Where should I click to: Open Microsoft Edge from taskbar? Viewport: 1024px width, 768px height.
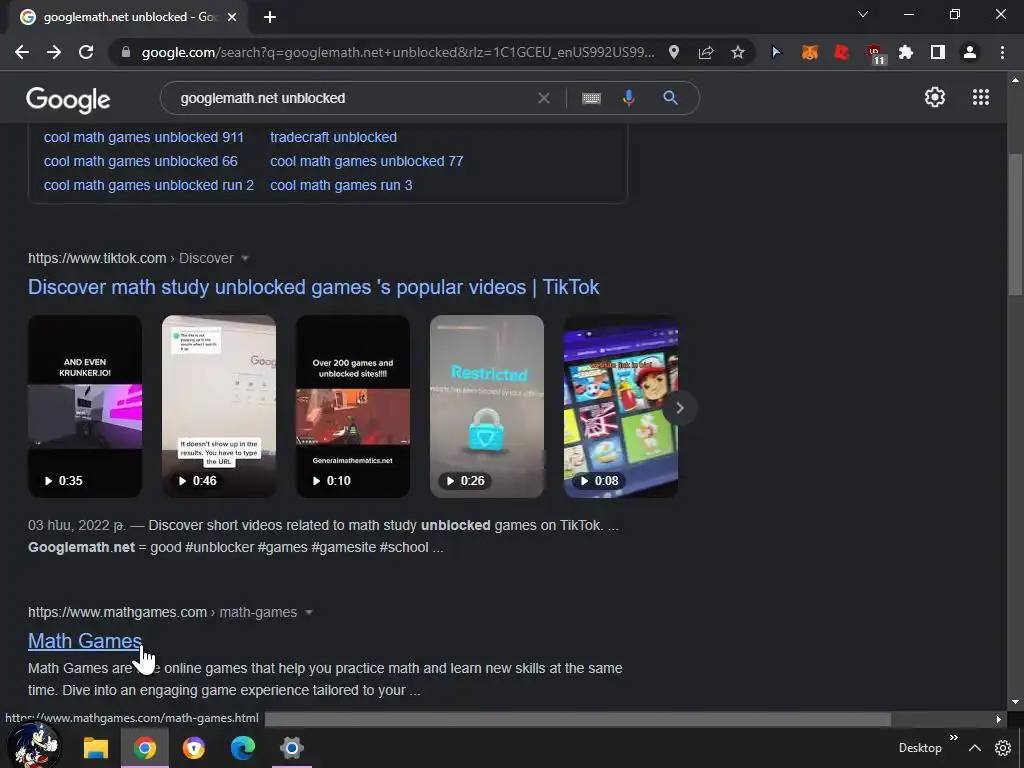point(242,748)
